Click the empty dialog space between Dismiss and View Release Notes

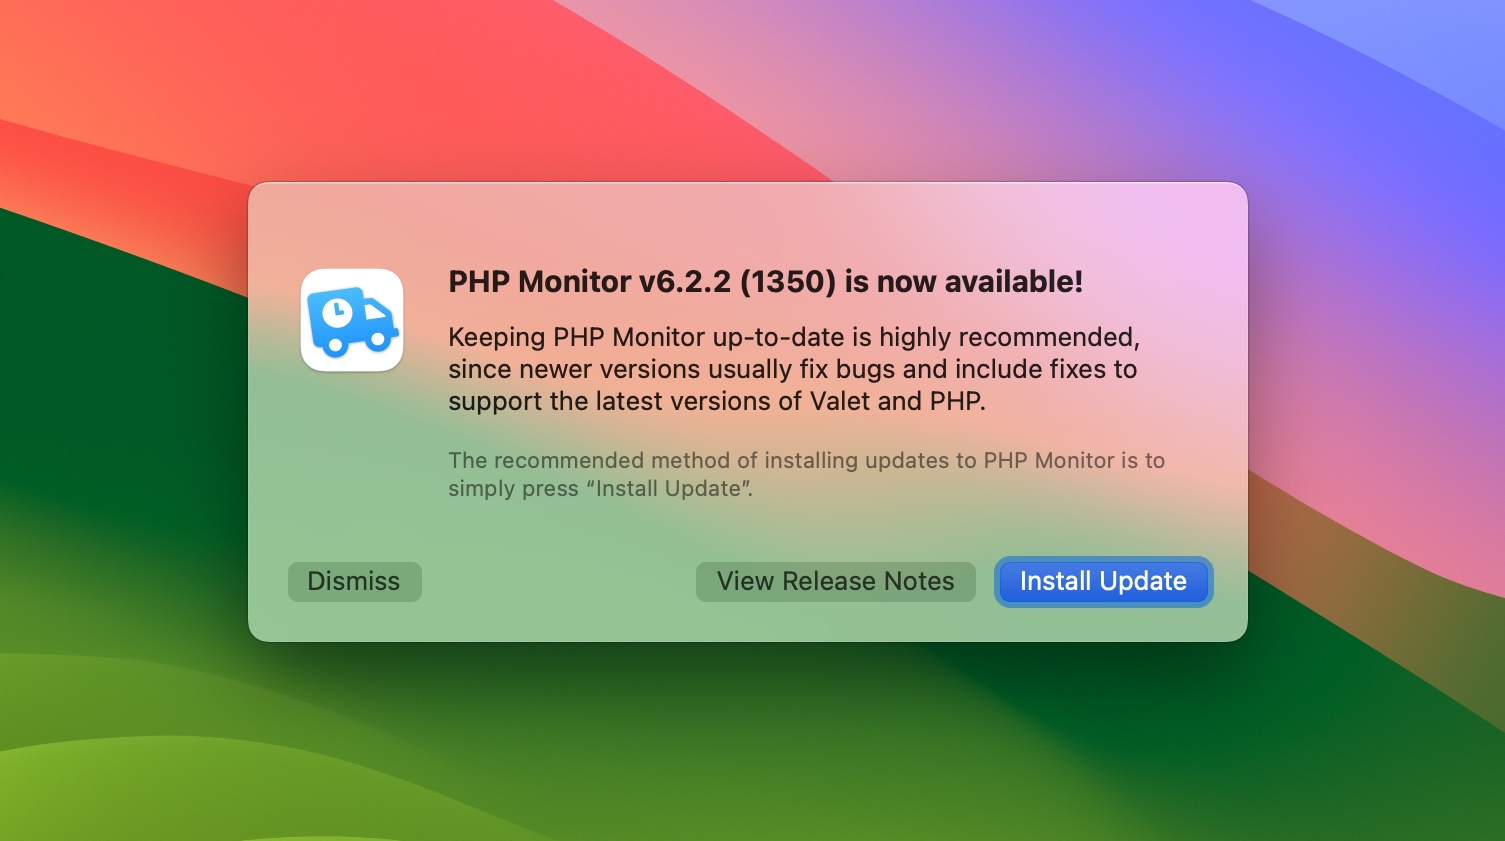pos(558,581)
